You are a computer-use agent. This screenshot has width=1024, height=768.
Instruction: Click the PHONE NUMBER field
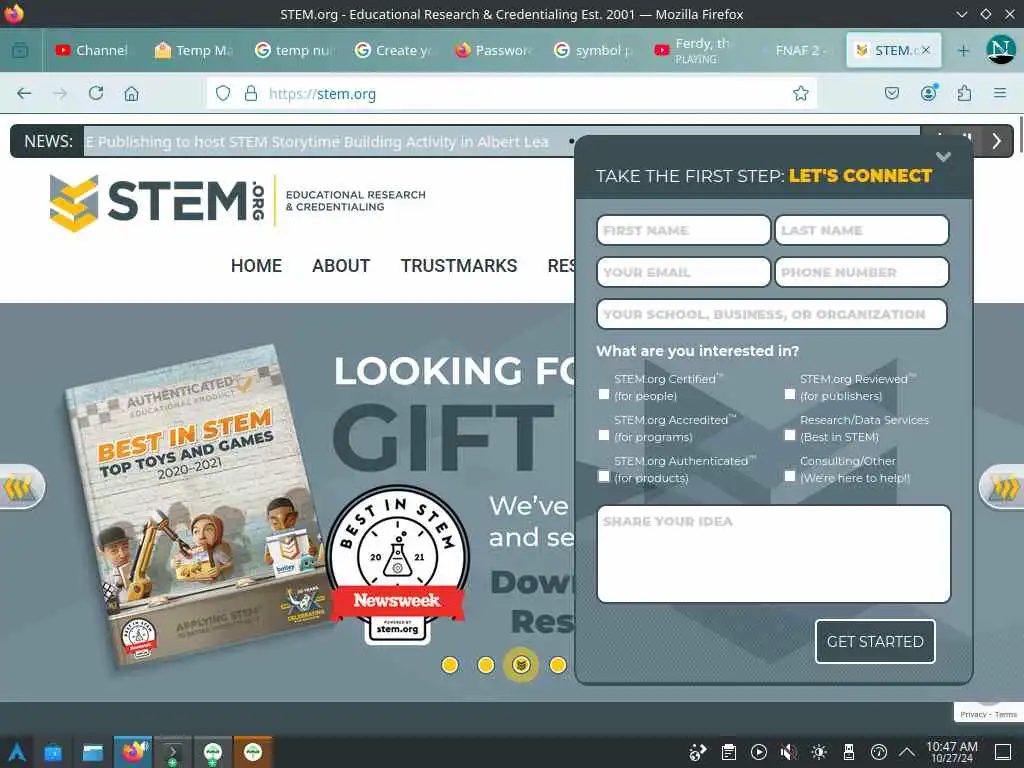click(x=861, y=272)
